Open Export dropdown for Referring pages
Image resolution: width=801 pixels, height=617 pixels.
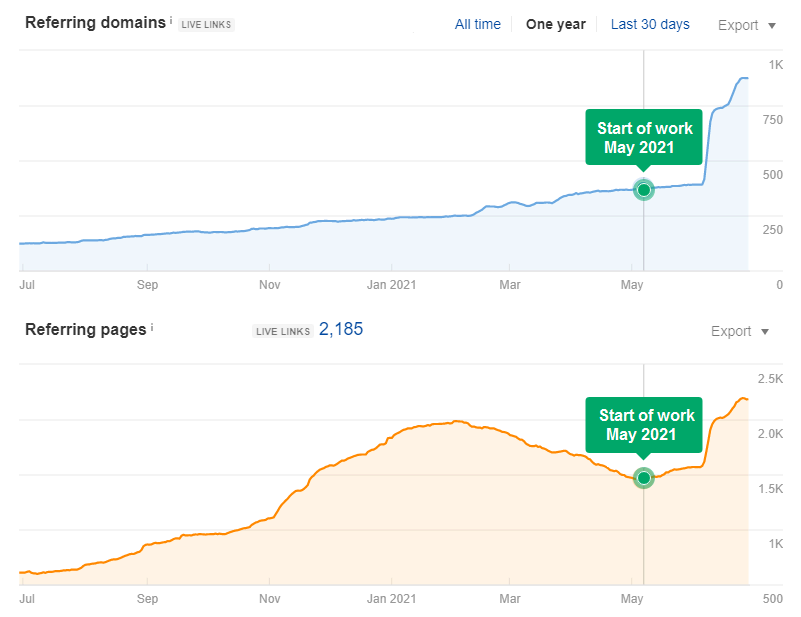[739, 331]
